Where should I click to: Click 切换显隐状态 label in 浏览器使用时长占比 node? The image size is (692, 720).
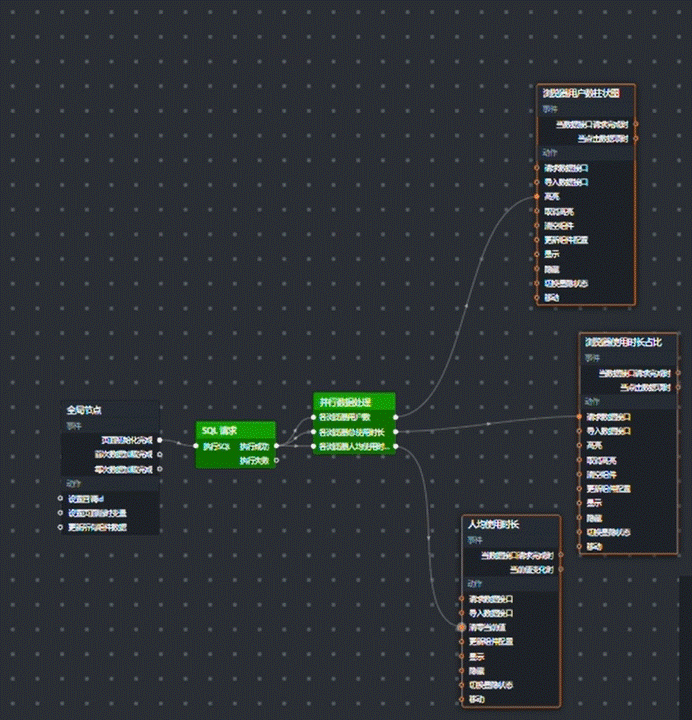609,532
